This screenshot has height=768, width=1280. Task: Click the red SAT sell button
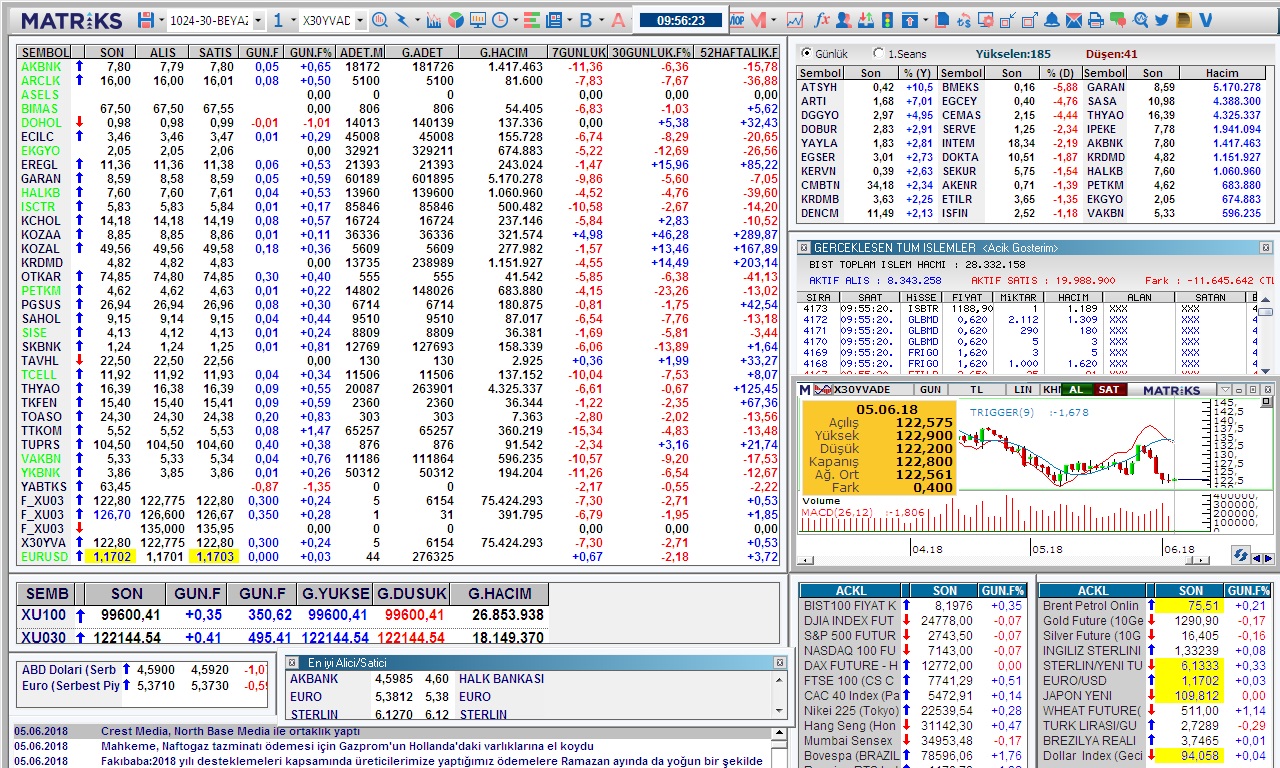tap(1108, 389)
